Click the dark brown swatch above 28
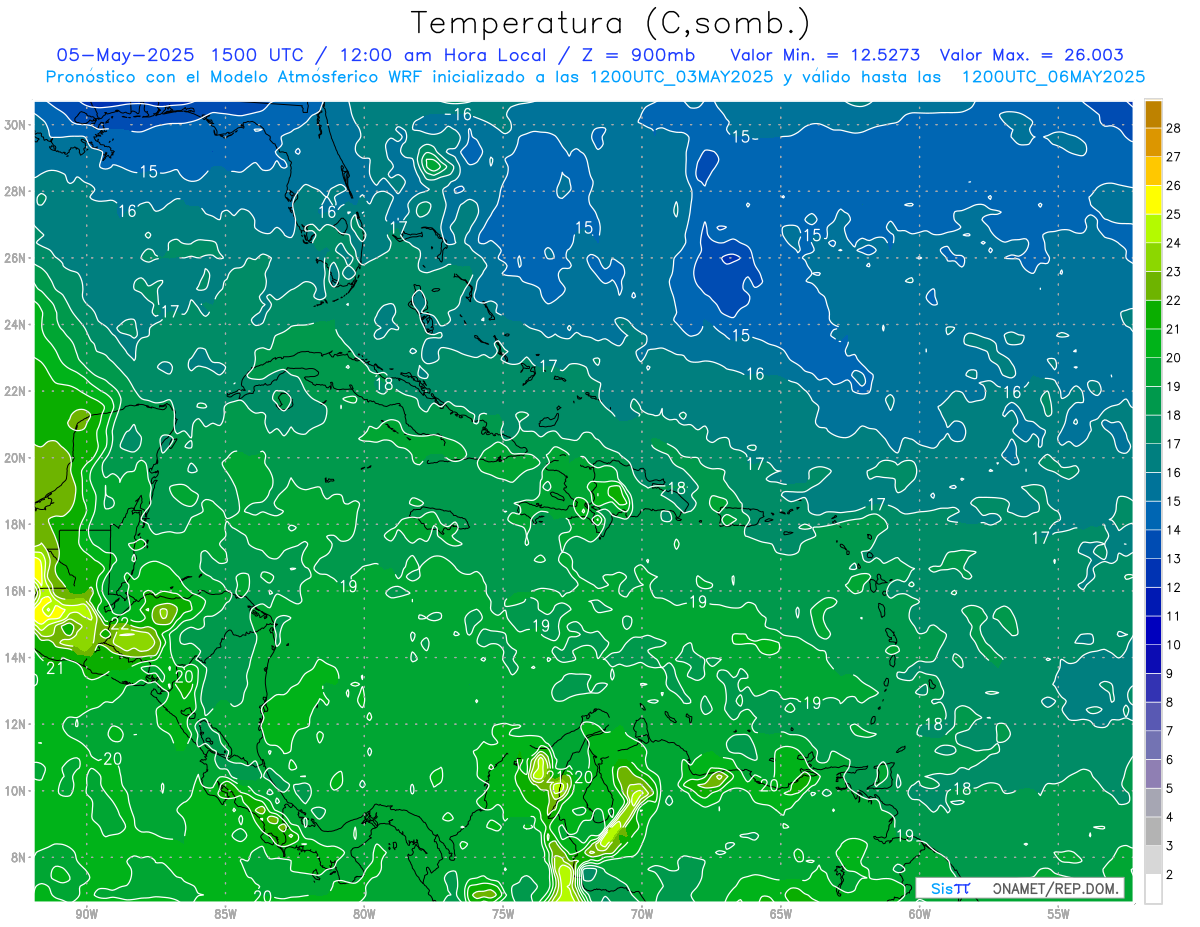 coord(1153,114)
